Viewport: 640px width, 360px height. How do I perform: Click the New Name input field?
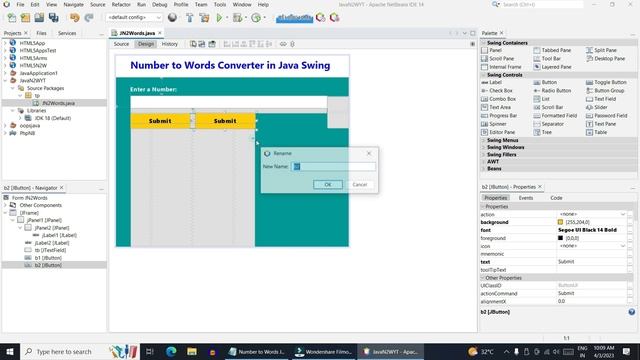(333, 167)
